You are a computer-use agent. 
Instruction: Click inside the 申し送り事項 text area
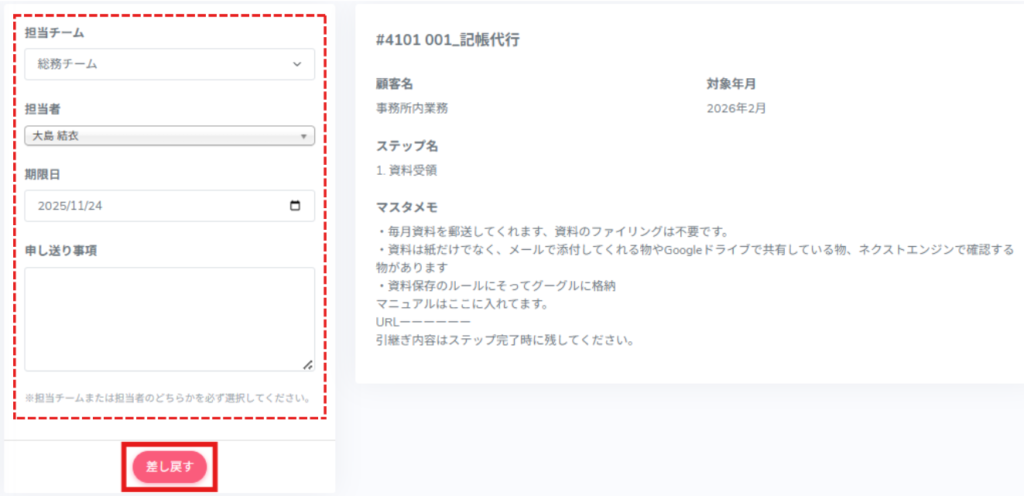169,319
